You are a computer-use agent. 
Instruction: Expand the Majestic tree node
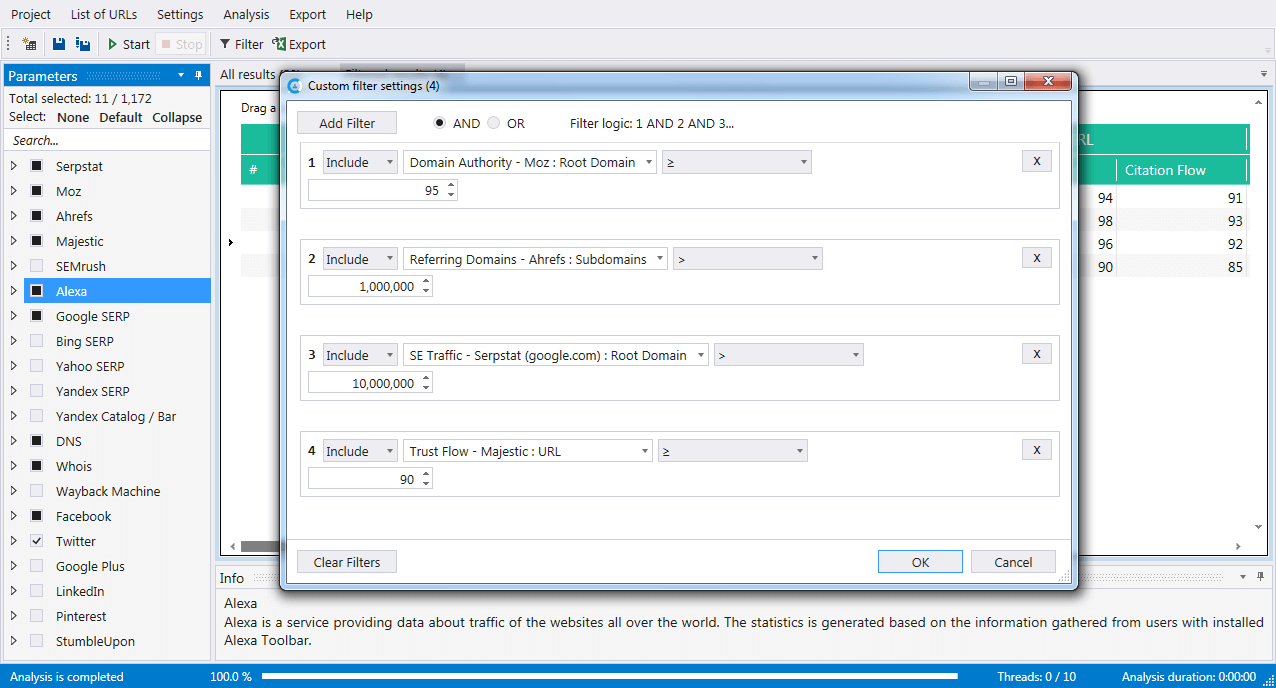(x=14, y=241)
